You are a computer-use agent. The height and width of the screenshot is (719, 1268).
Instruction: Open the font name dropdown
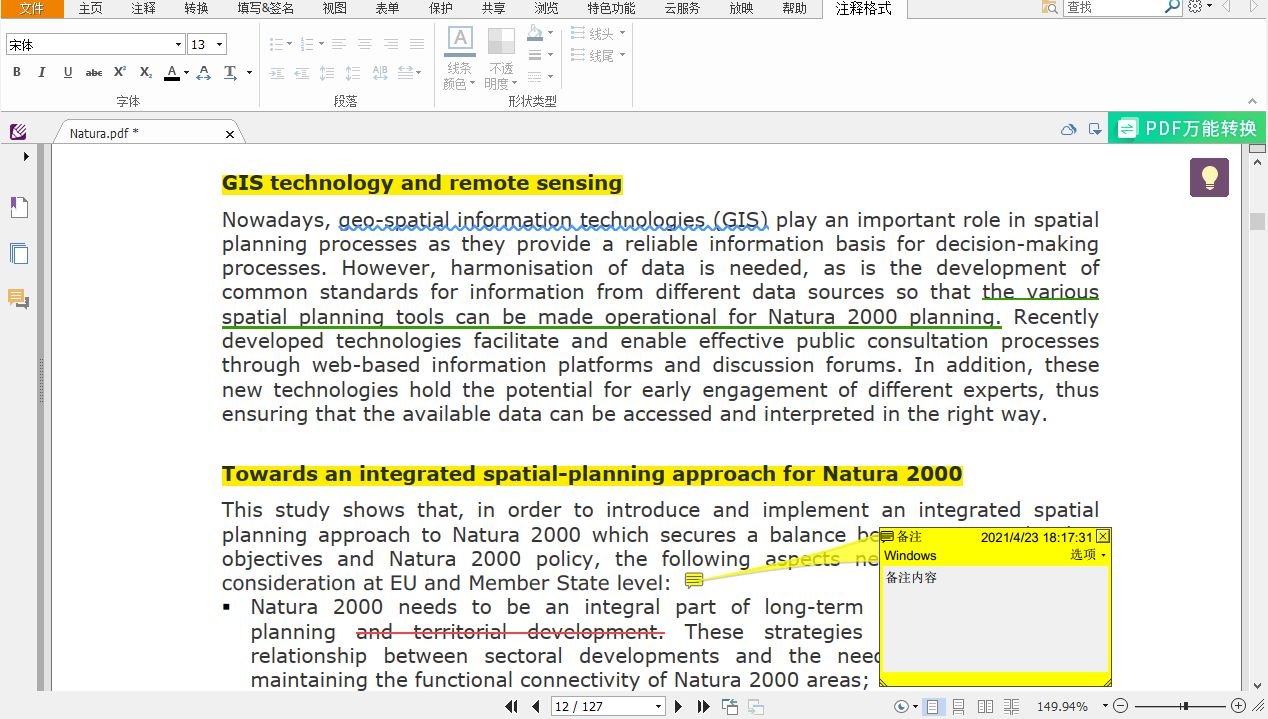click(178, 45)
